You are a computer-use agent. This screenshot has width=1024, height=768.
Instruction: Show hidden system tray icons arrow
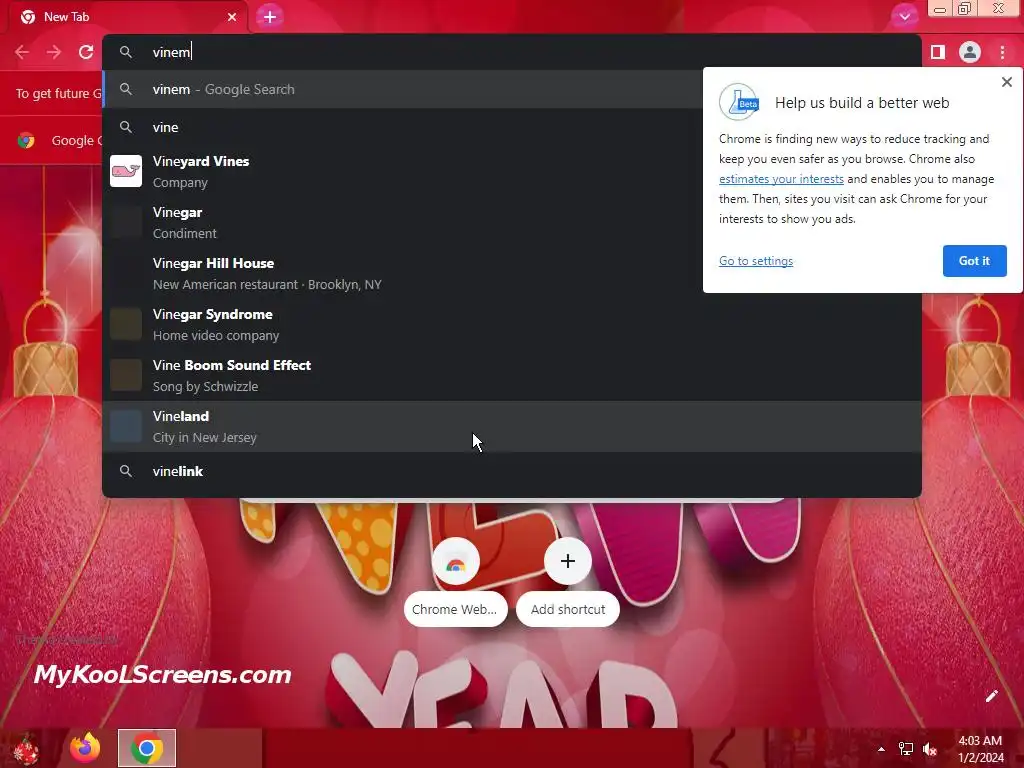click(x=881, y=749)
